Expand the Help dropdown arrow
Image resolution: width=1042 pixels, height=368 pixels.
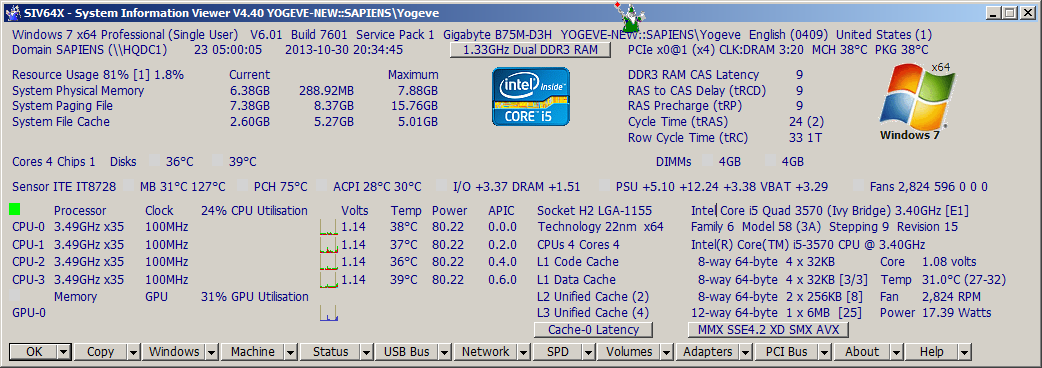pyautogui.click(x=965, y=352)
